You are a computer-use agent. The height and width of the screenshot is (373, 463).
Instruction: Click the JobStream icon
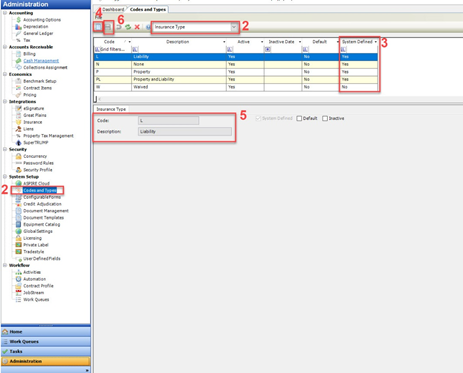click(x=19, y=293)
